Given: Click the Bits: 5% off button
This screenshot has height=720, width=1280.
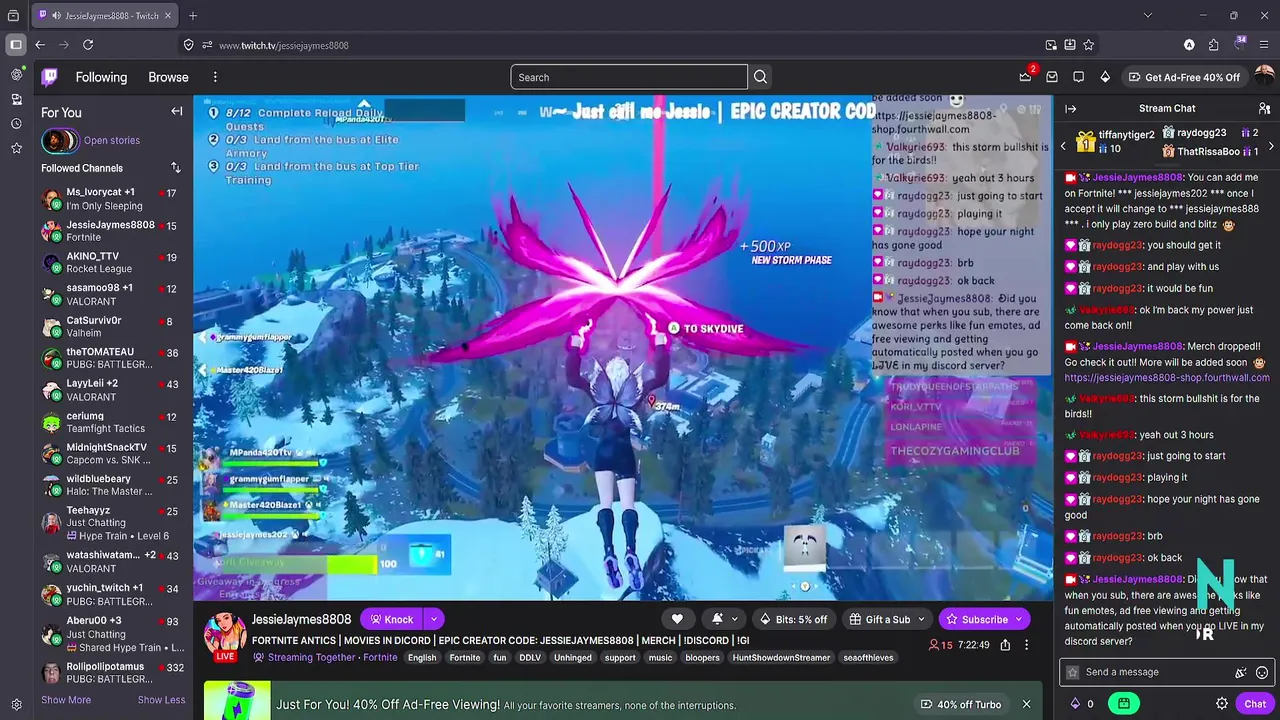Looking at the screenshot, I should click(x=794, y=619).
